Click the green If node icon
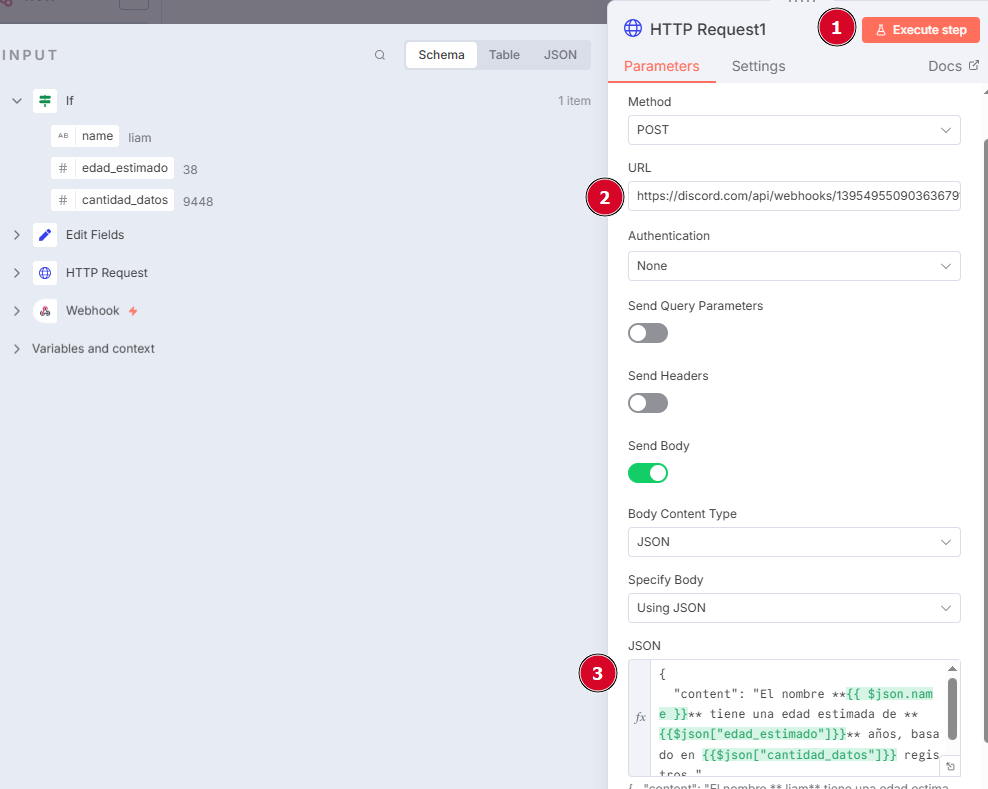988x789 pixels. [45, 101]
